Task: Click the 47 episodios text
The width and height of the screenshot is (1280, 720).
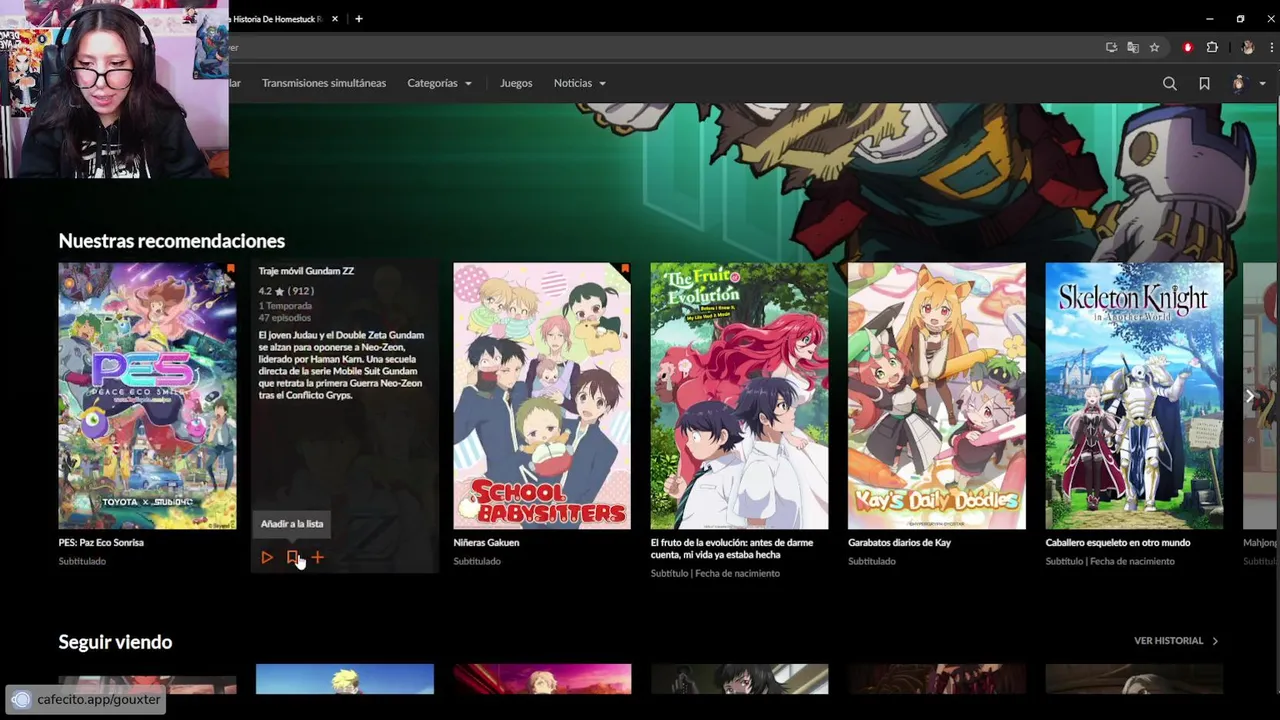Action: 284,318
